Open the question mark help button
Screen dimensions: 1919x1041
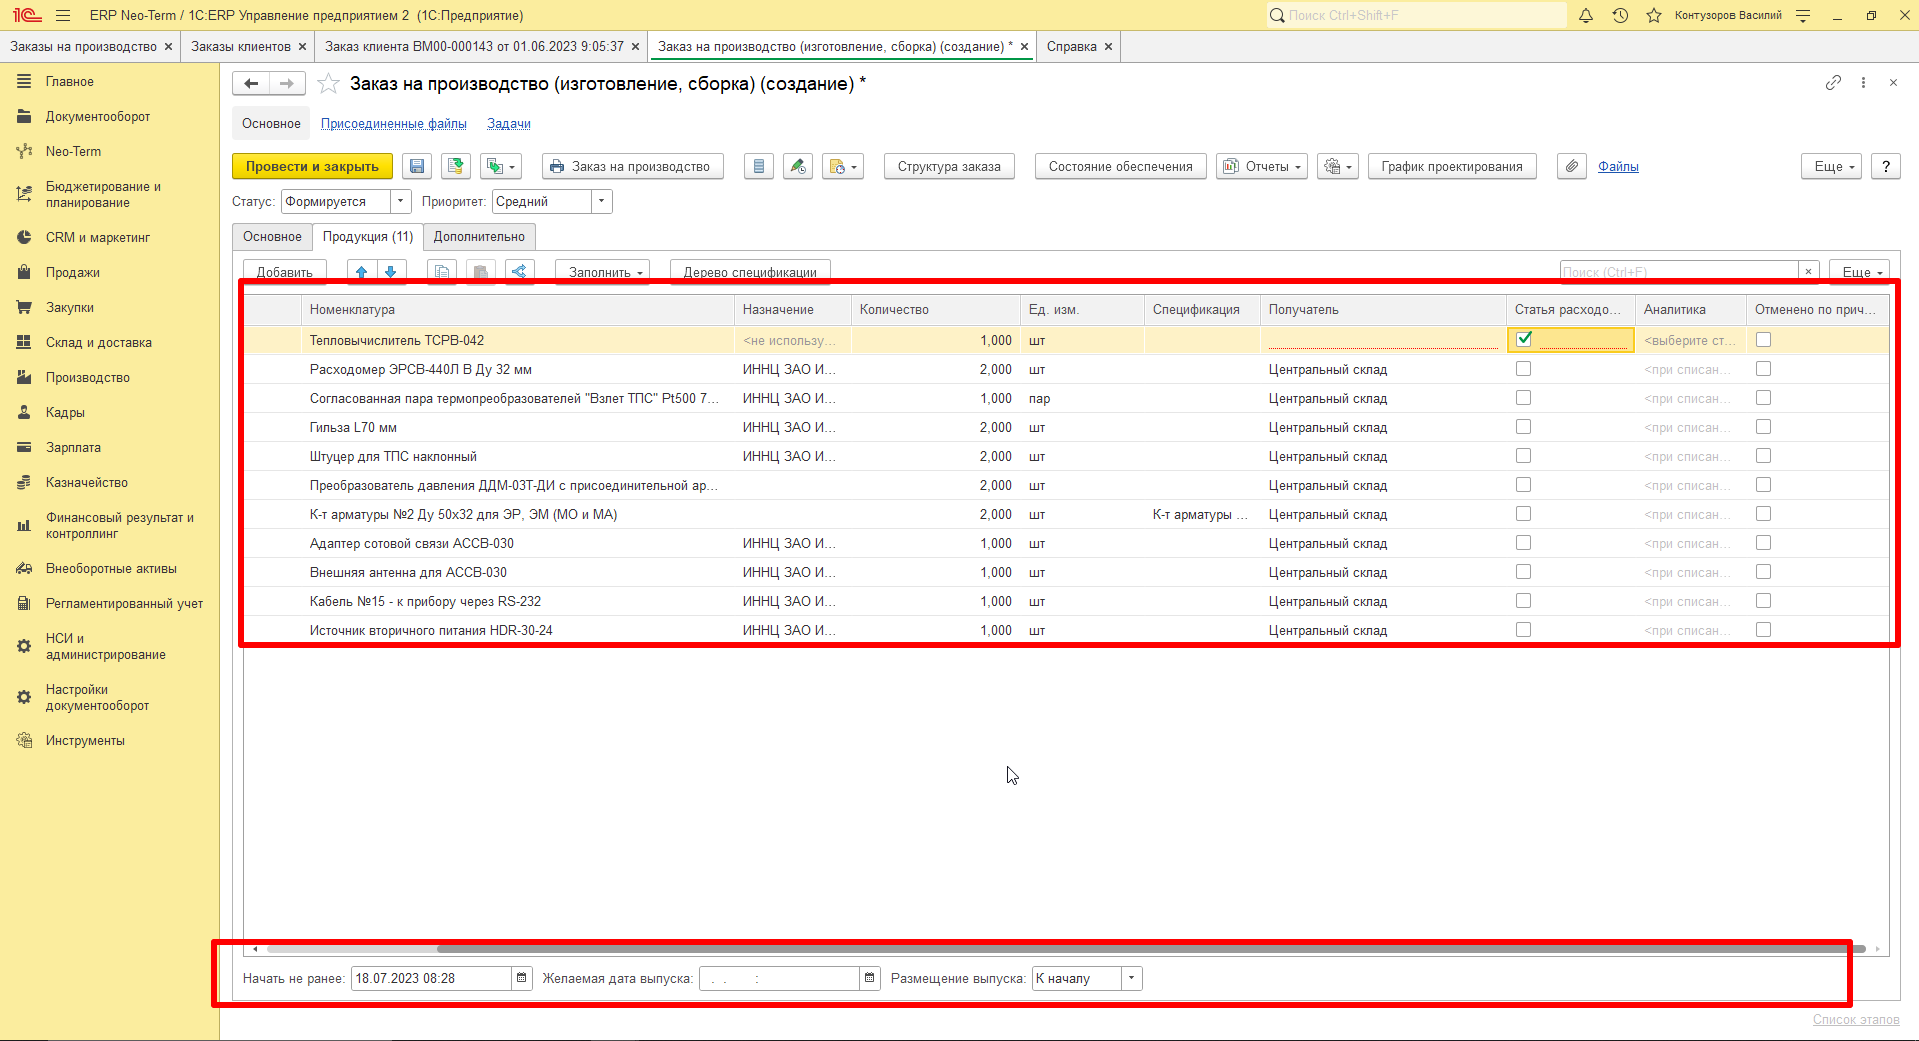point(1886,167)
